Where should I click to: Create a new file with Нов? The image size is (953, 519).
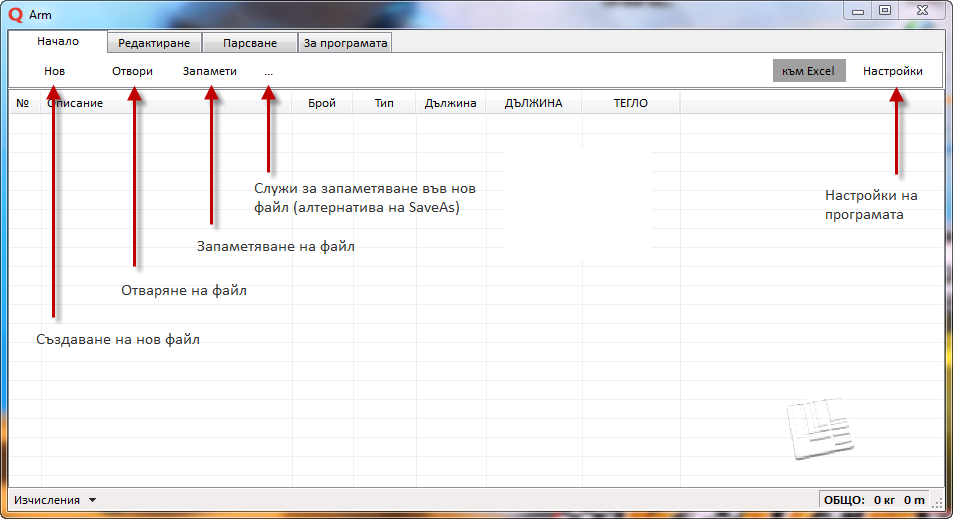click(x=55, y=71)
